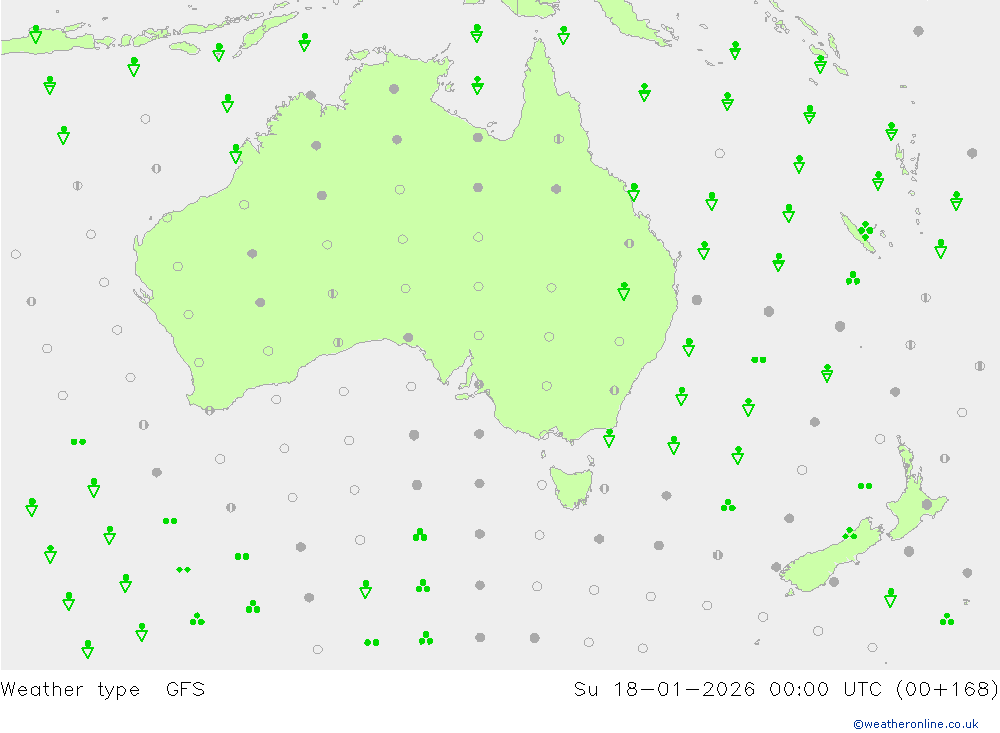The width and height of the screenshot is (1000, 733).
Task: Click the shower symbol on the central Queensland coast
Action: [x=633, y=192]
